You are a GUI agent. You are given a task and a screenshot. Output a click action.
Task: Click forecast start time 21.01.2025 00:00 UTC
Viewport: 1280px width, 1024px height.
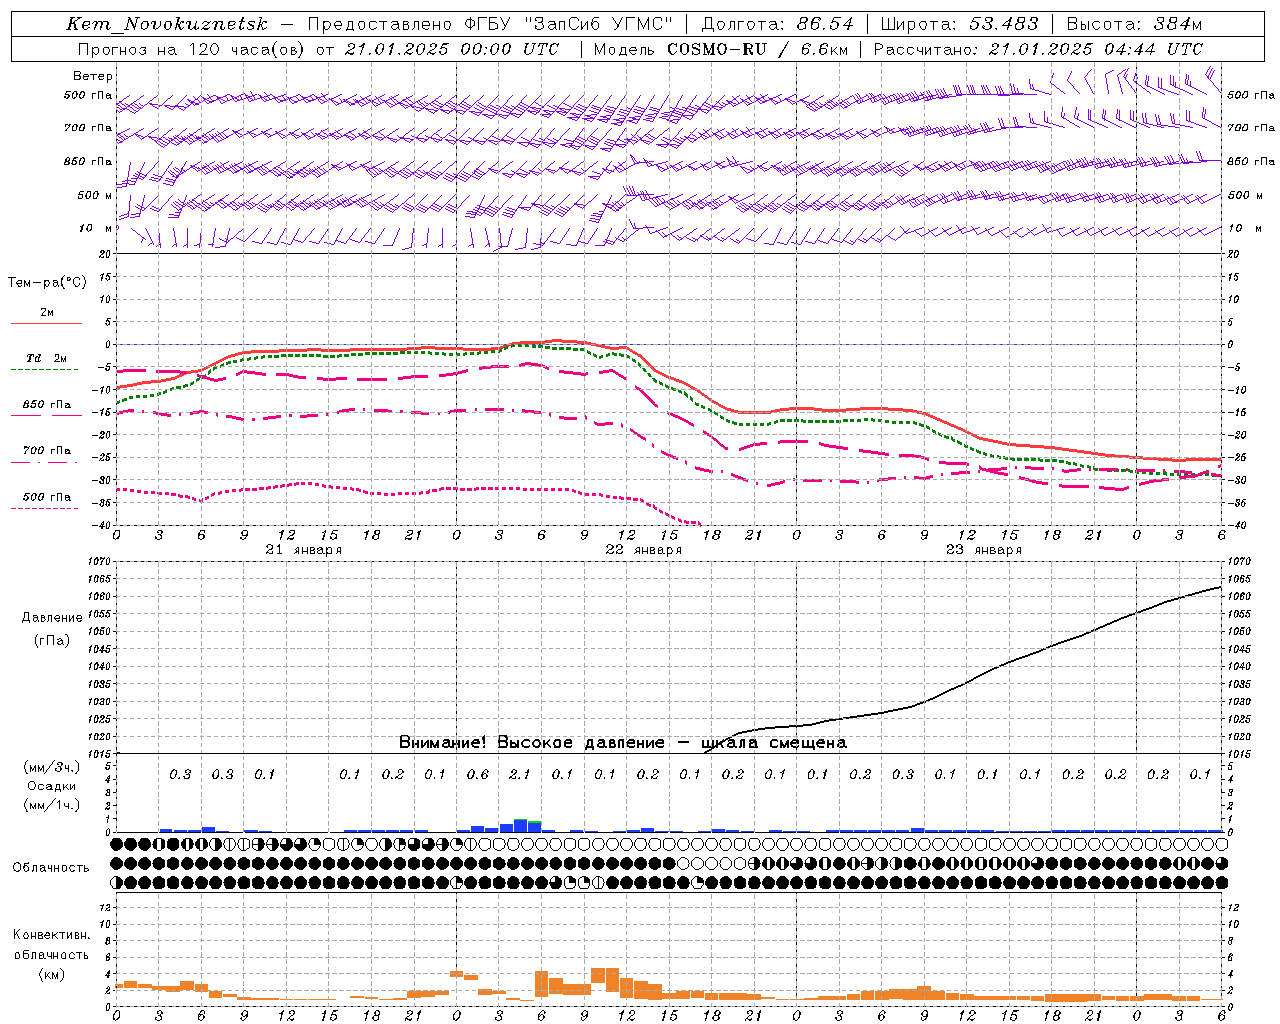click(452, 49)
